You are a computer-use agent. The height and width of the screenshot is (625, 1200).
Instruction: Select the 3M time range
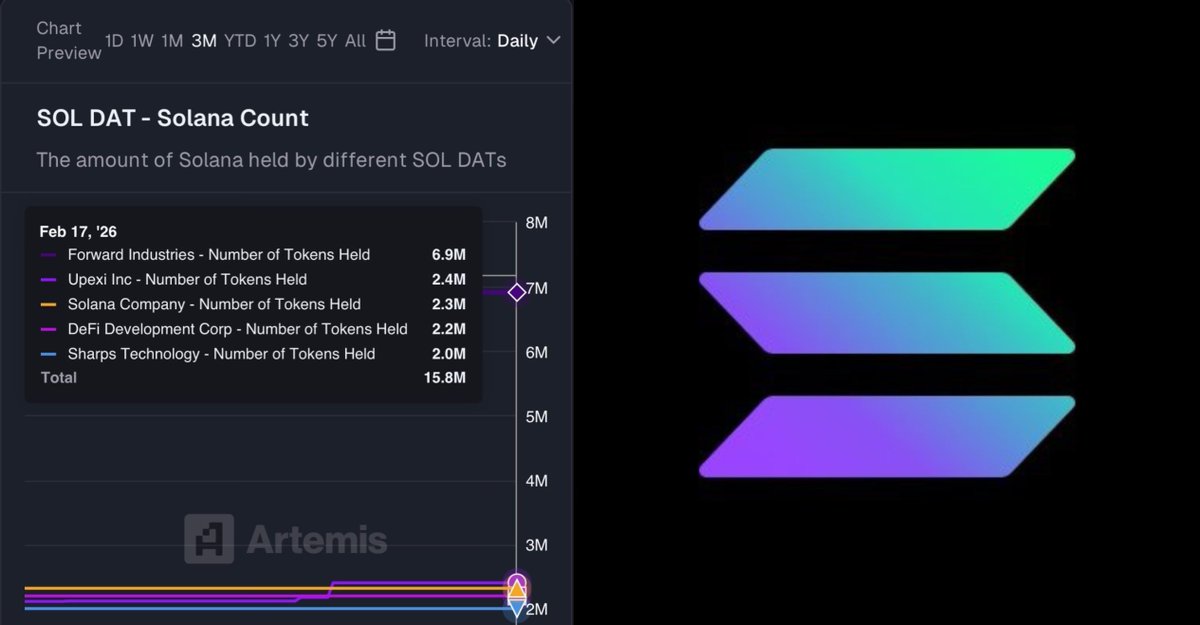[204, 41]
